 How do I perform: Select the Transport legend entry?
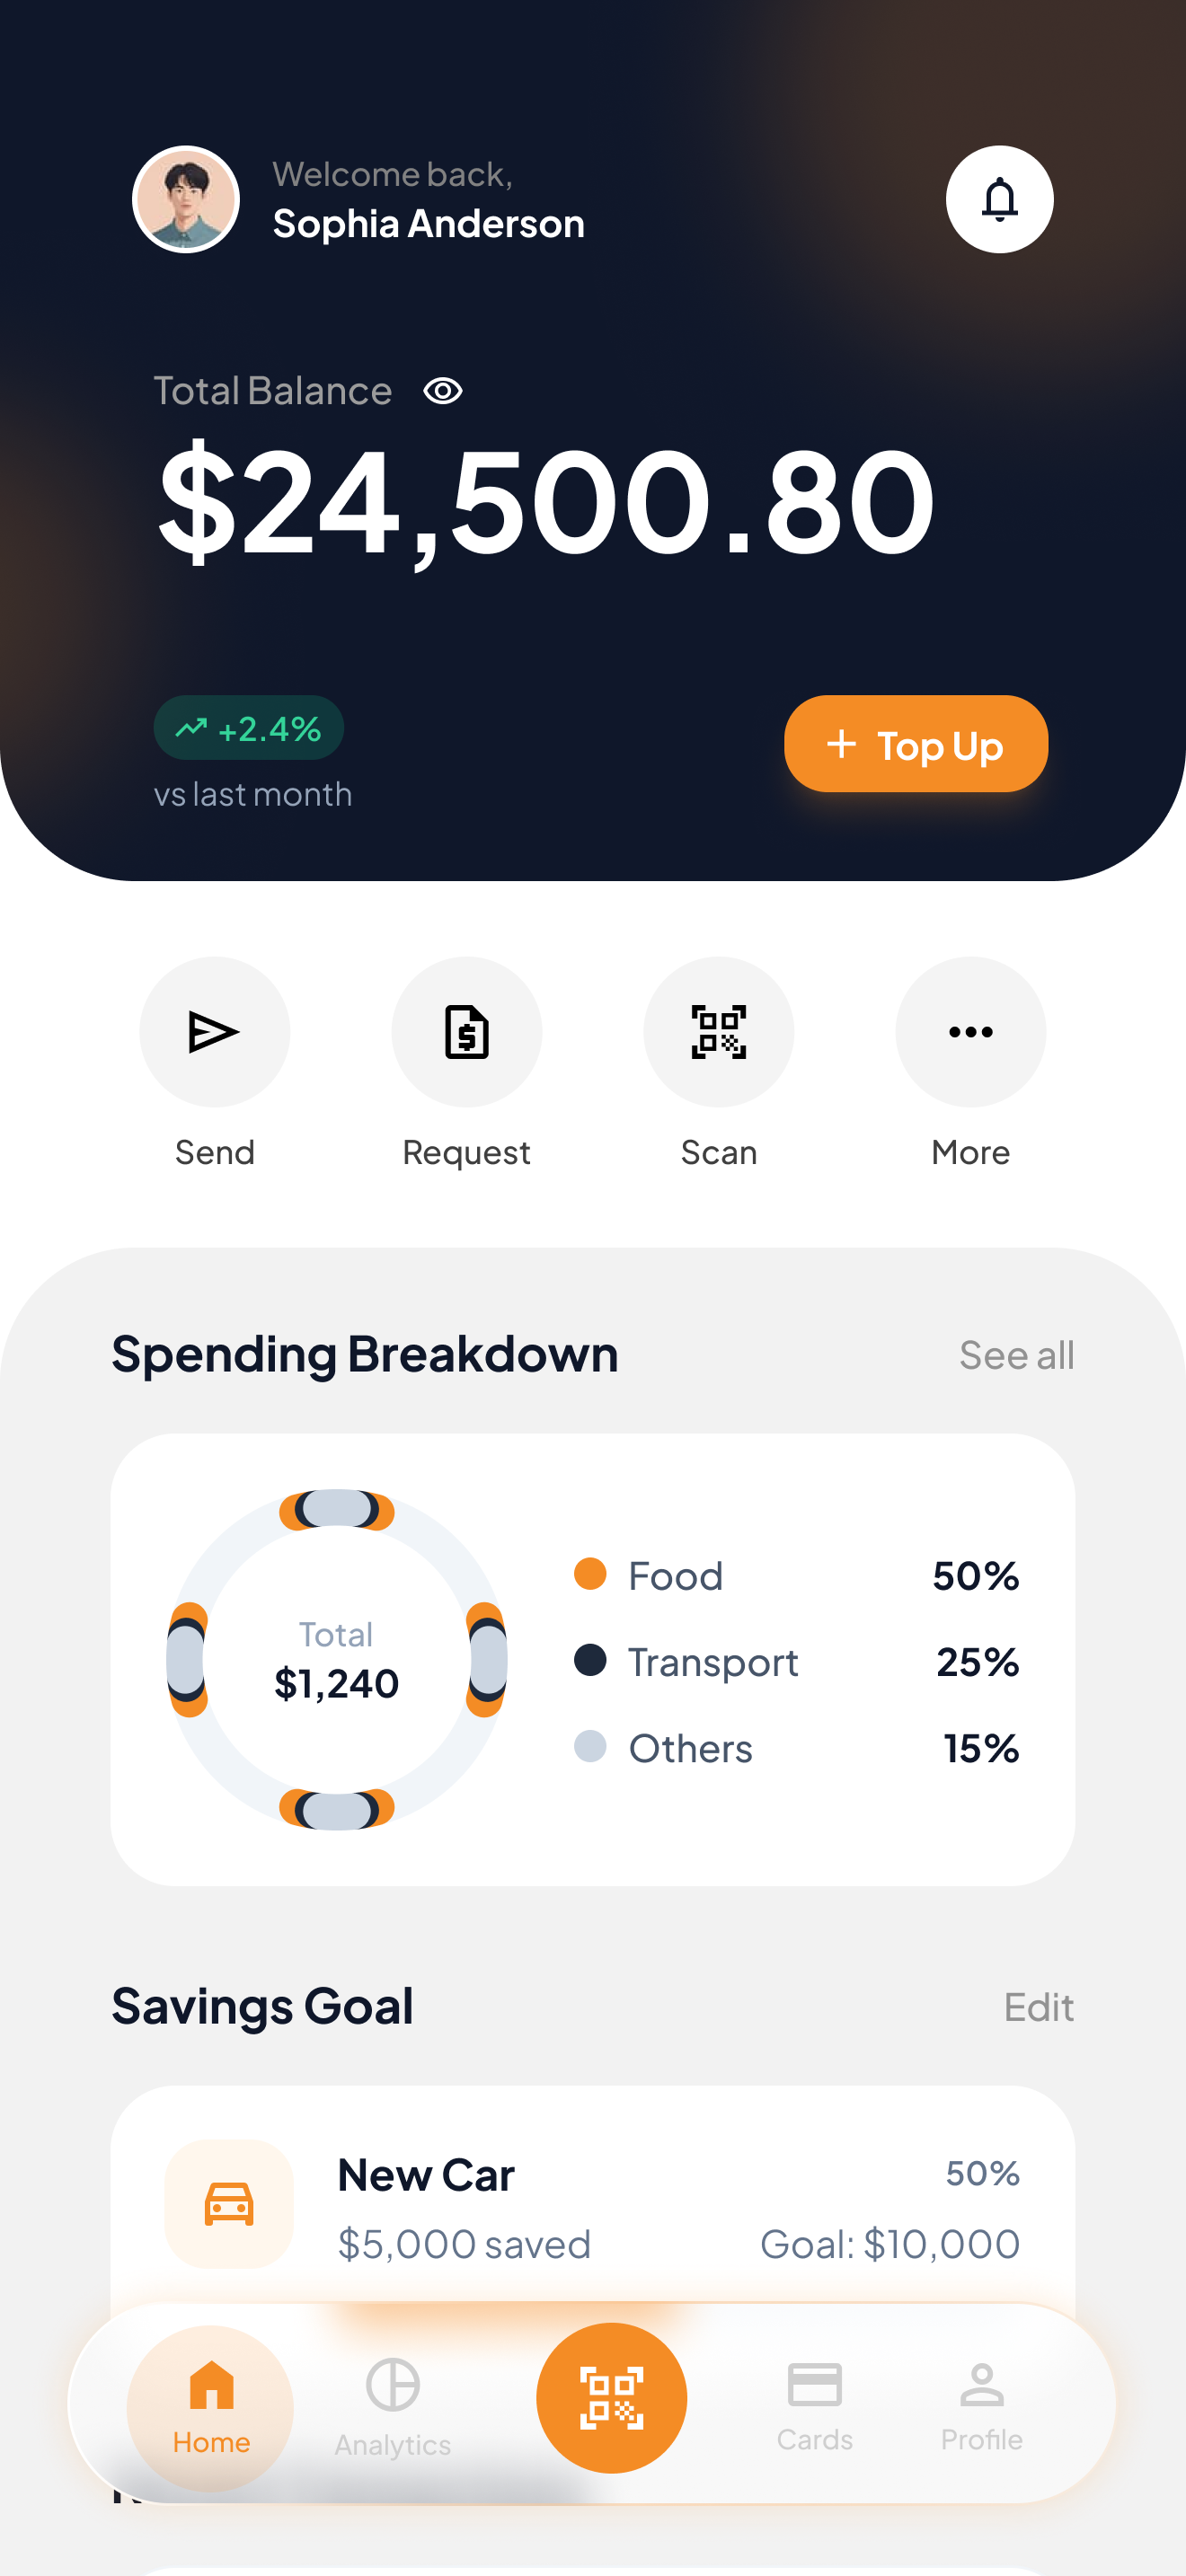click(x=713, y=1662)
